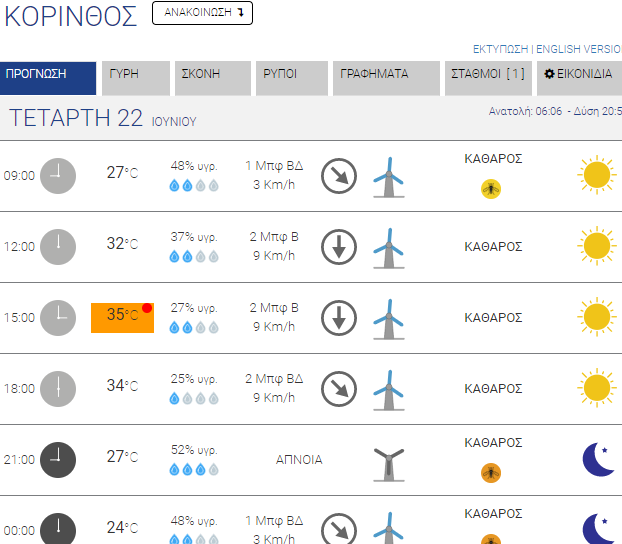Click the north wind arrow icon at 12:00
622x544 pixels.
pos(339,247)
